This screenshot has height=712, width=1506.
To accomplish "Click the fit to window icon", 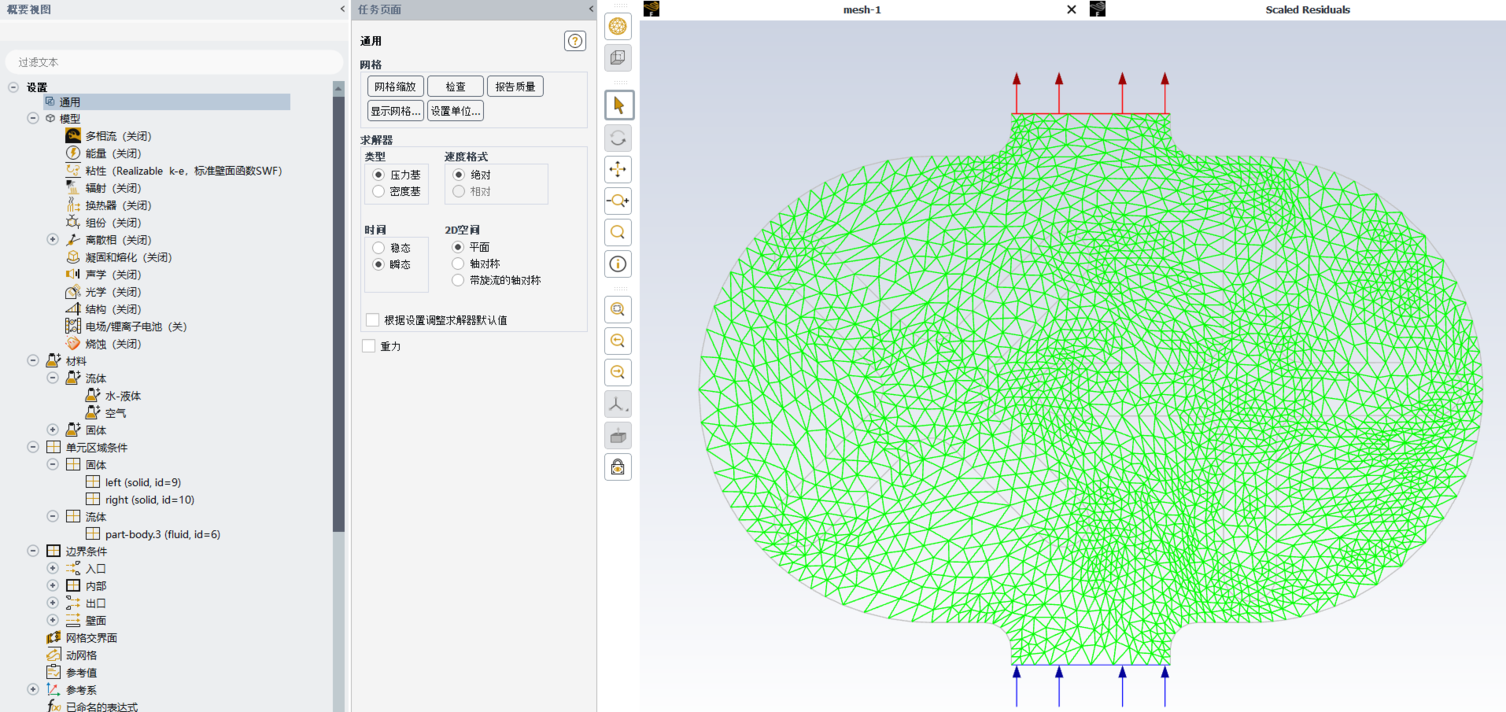I will coord(618,310).
